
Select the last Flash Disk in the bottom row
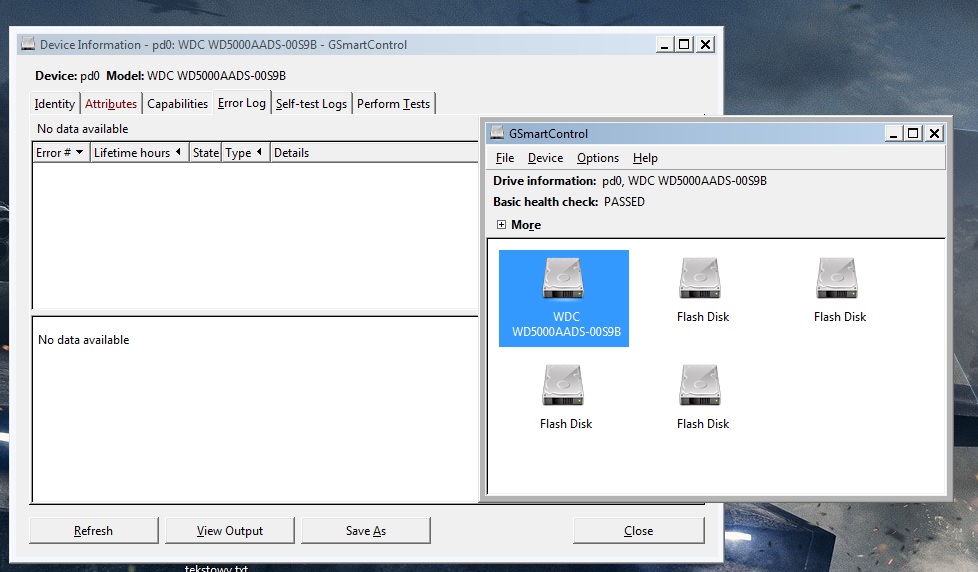tap(702, 397)
